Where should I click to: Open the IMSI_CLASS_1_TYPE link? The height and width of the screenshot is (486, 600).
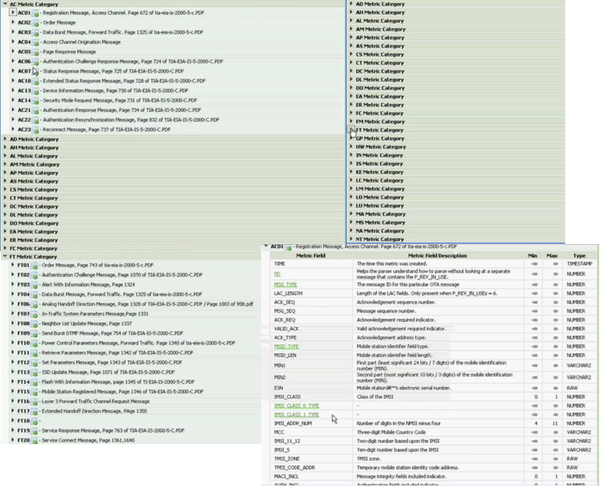point(297,414)
